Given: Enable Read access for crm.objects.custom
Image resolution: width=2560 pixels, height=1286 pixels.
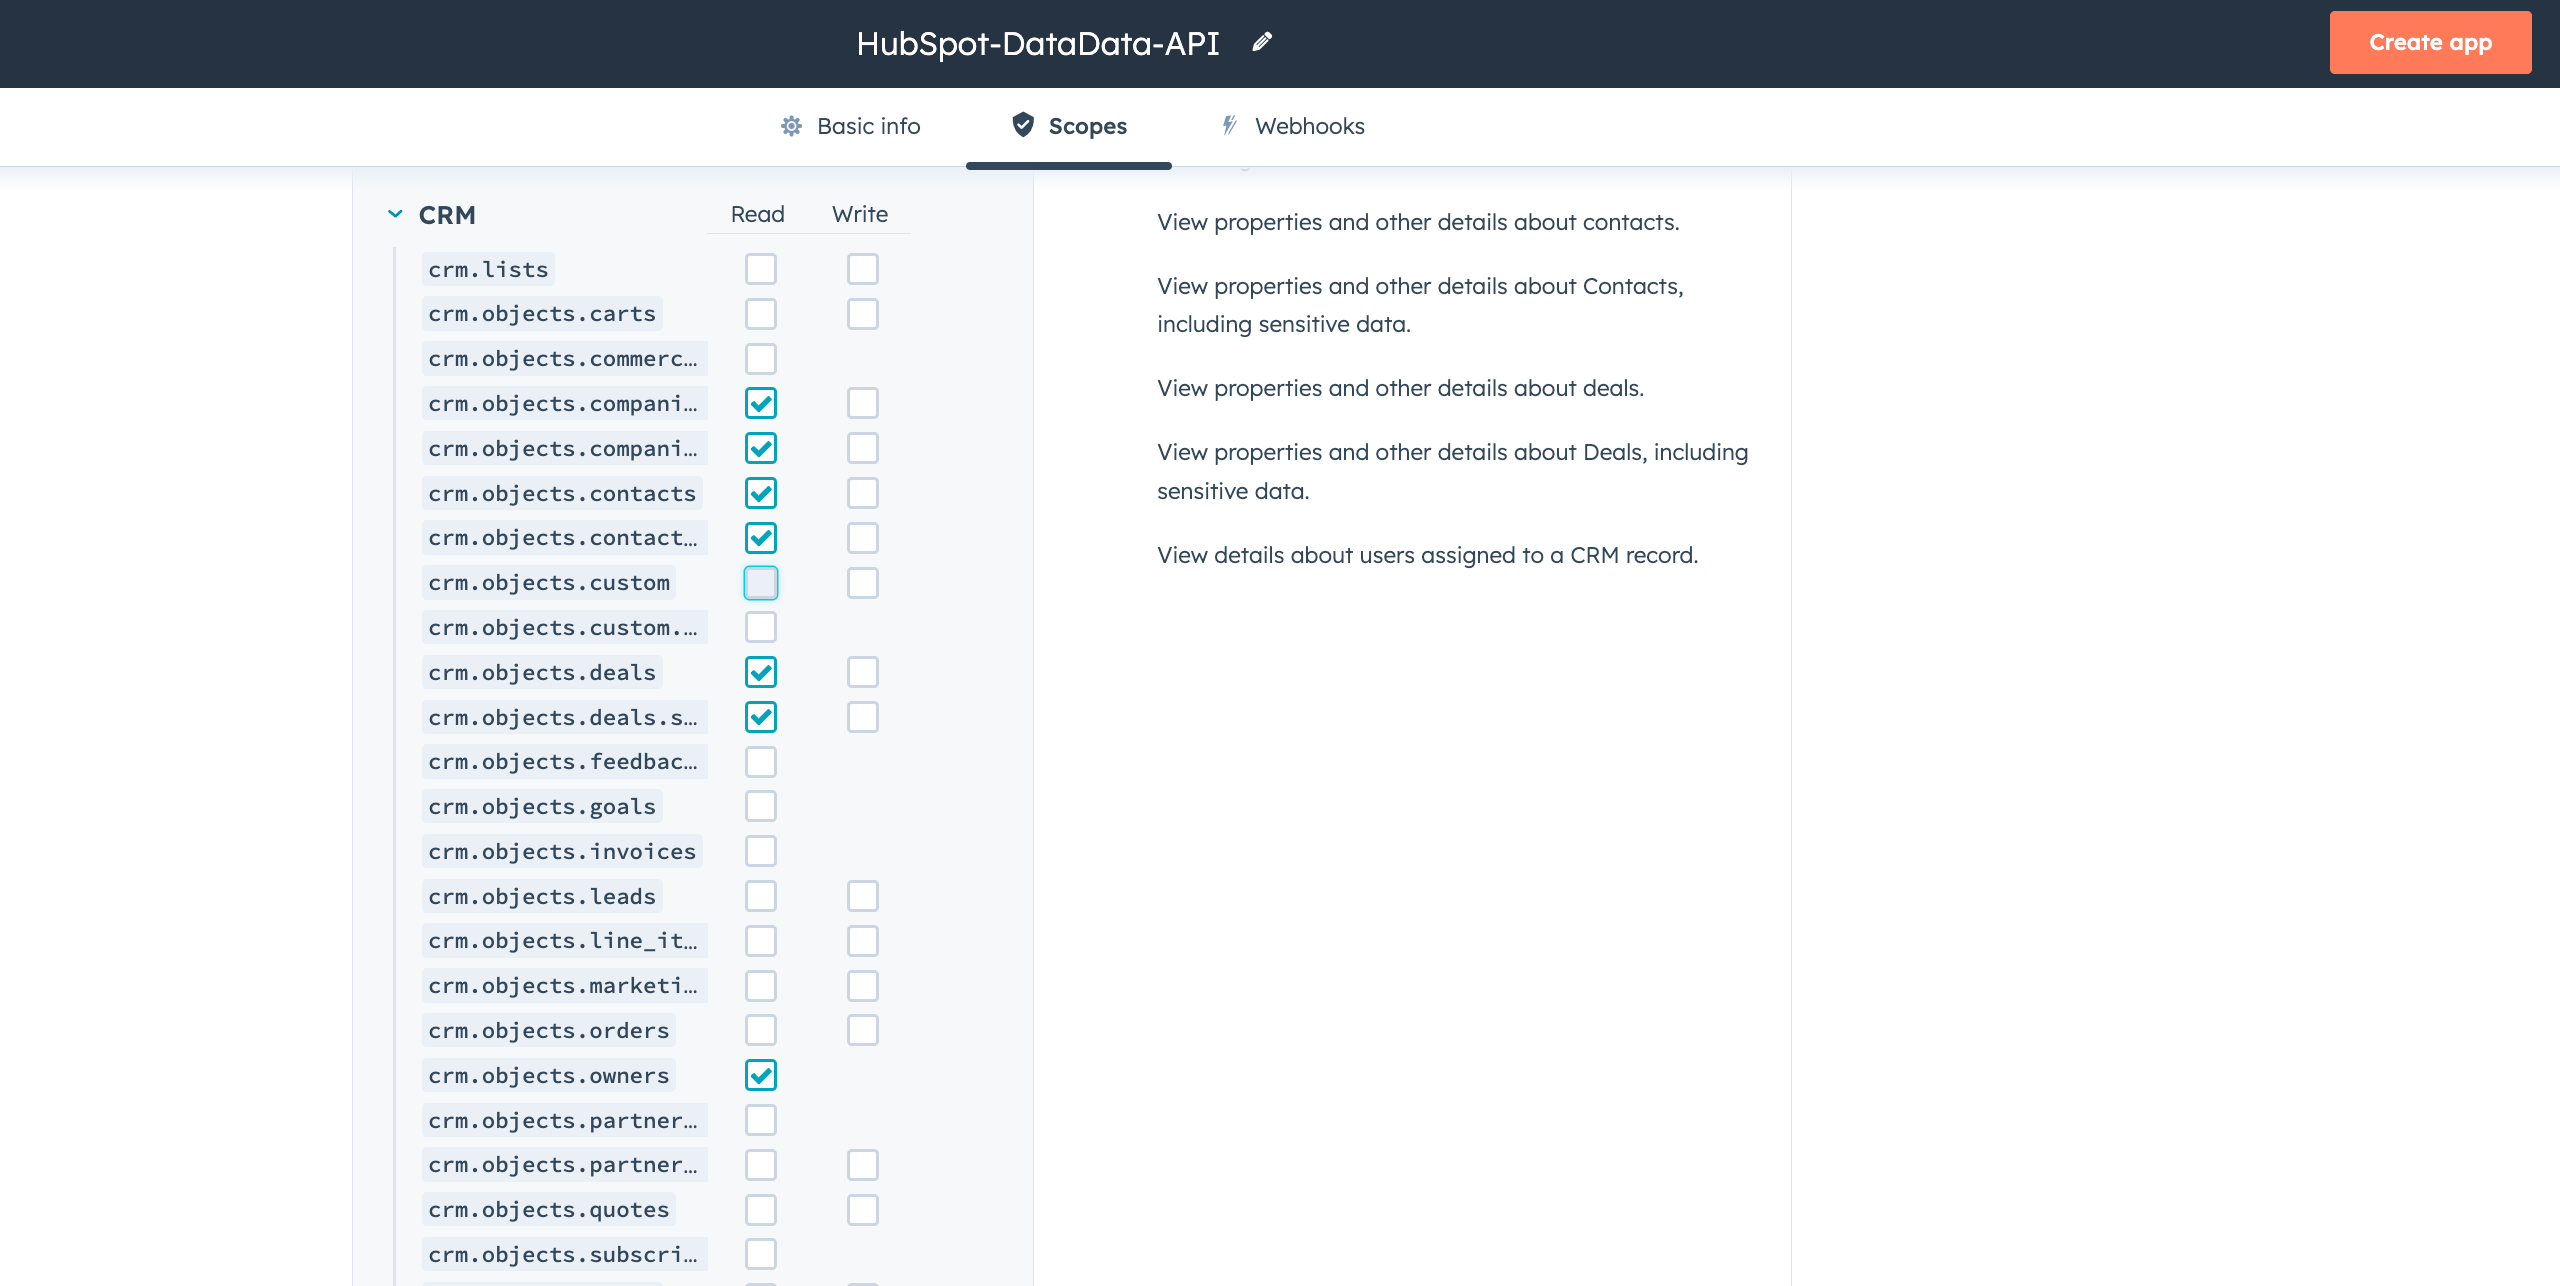Looking at the screenshot, I should 761,582.
